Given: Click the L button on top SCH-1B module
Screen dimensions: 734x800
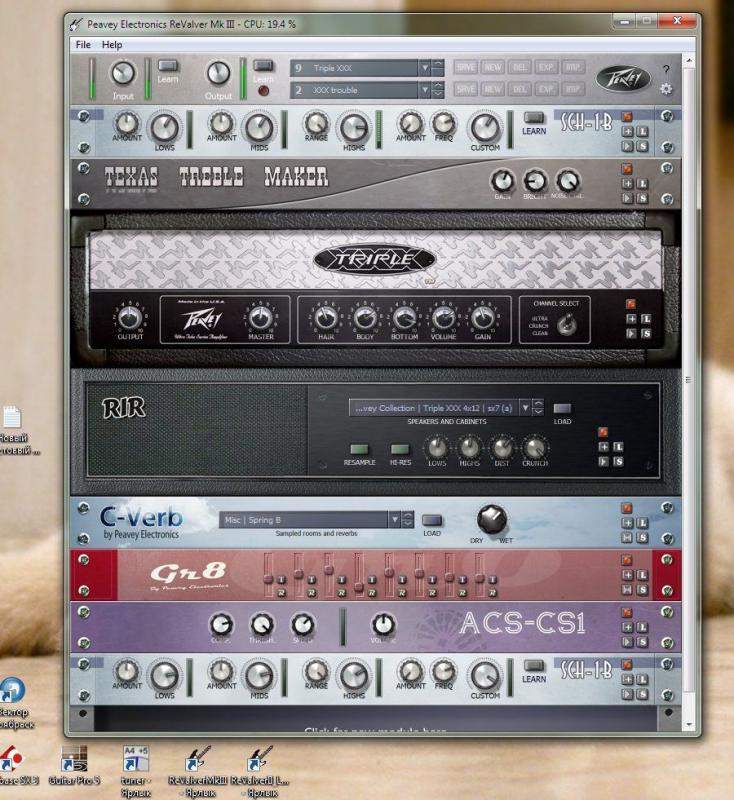Looking at the screenshot, I should [x=643, y=132].
